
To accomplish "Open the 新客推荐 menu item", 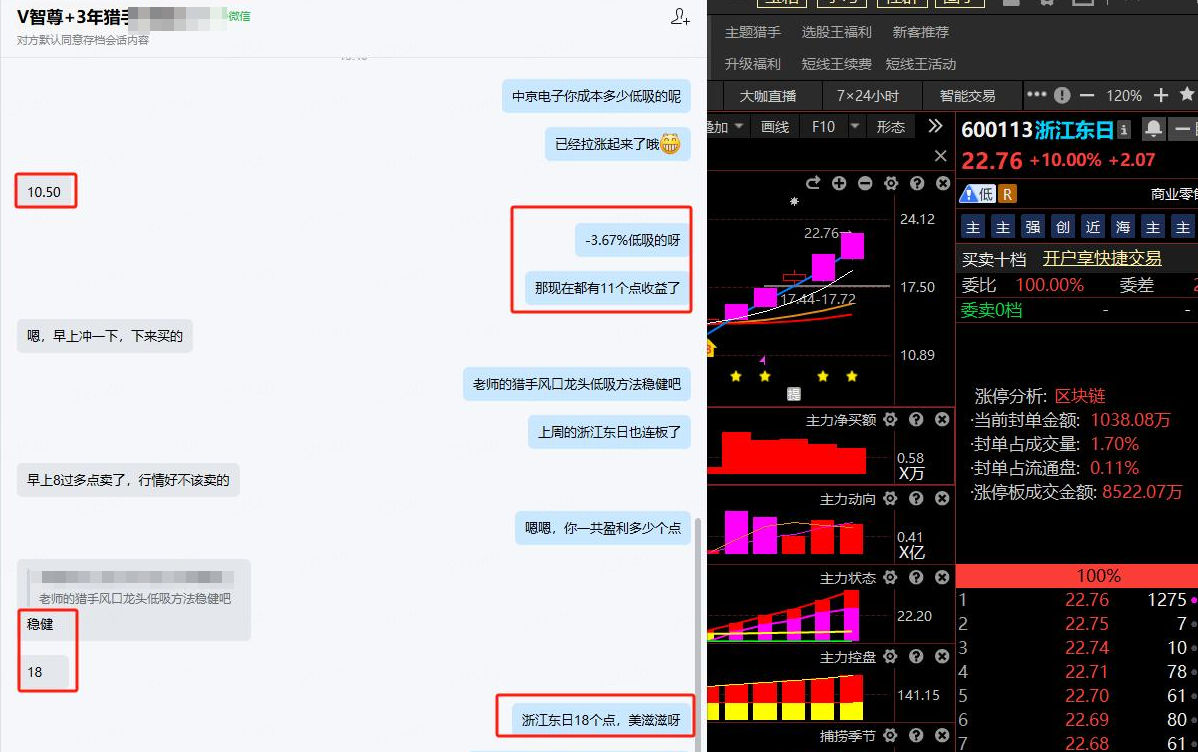I will pos(921,32).
